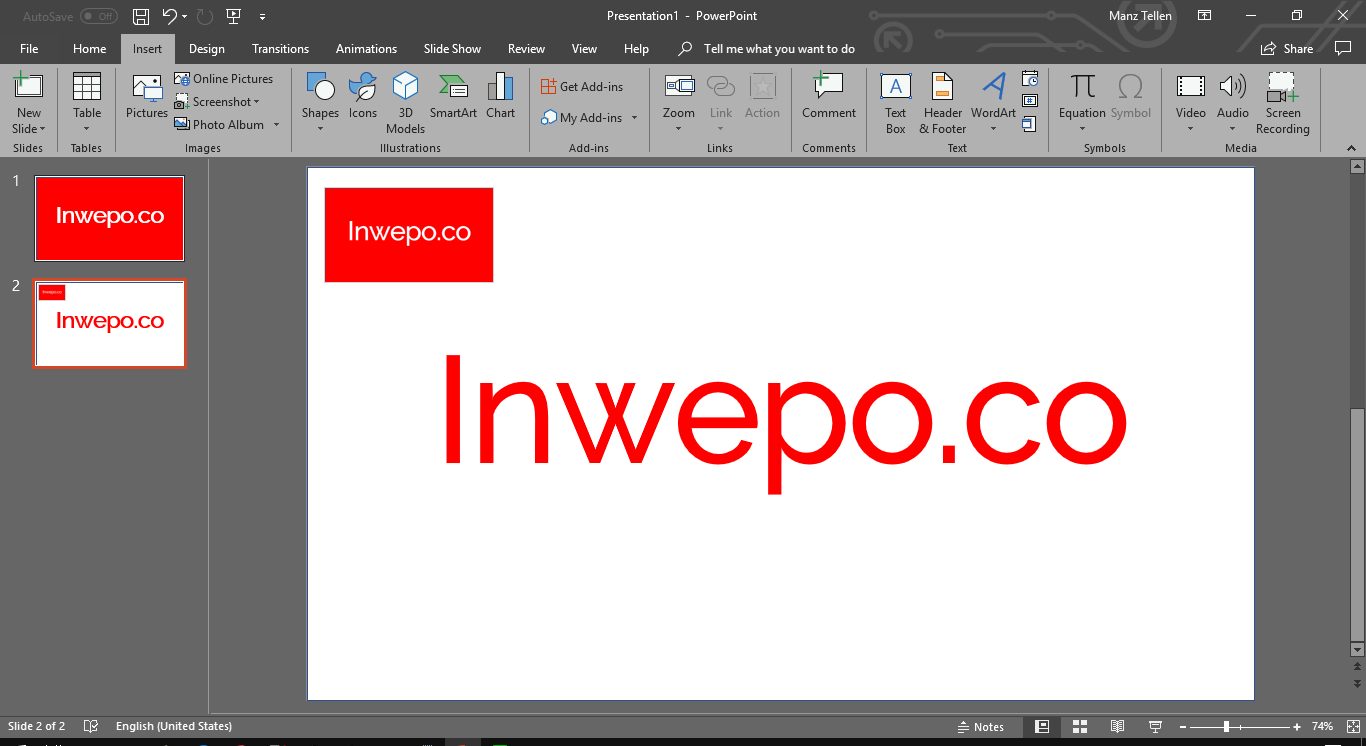
Task: Start a Screen Recording
Action: 1282,102
